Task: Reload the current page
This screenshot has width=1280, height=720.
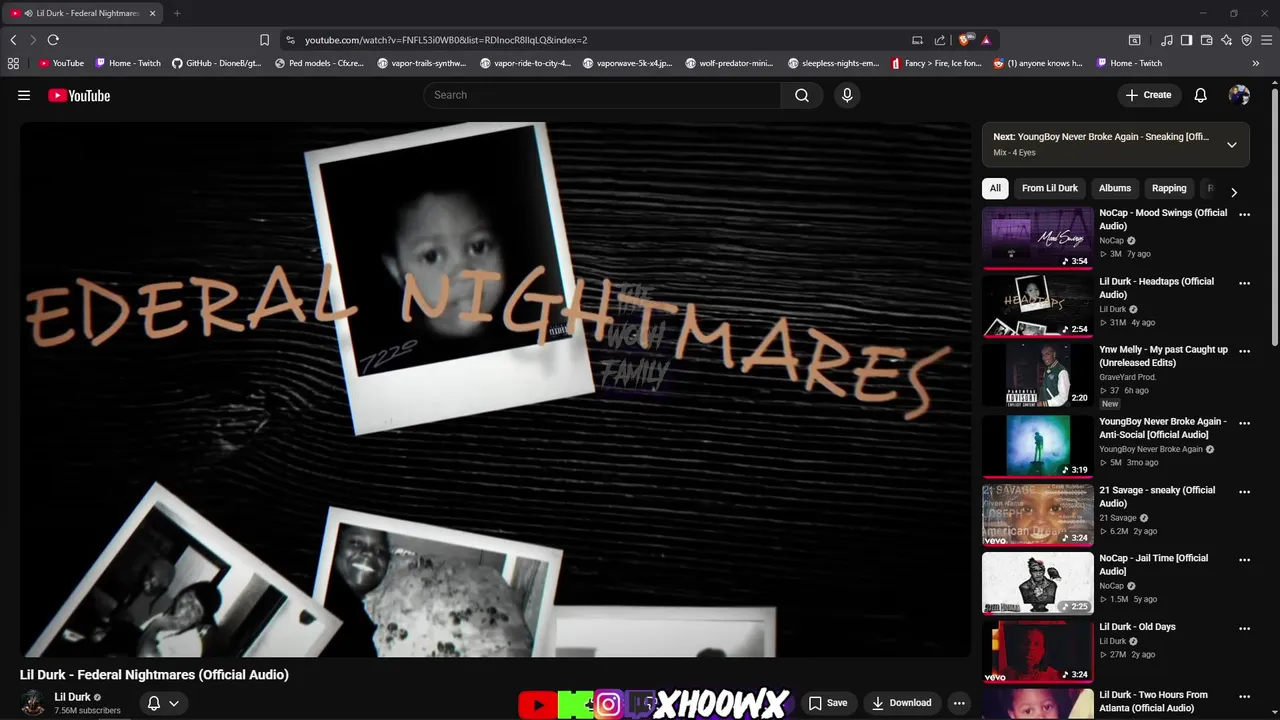Action: tap(53, 40)
